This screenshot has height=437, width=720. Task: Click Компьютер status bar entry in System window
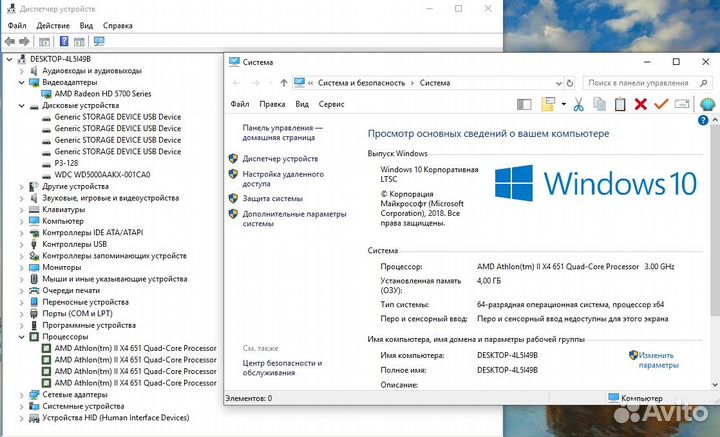pos(635,398)
